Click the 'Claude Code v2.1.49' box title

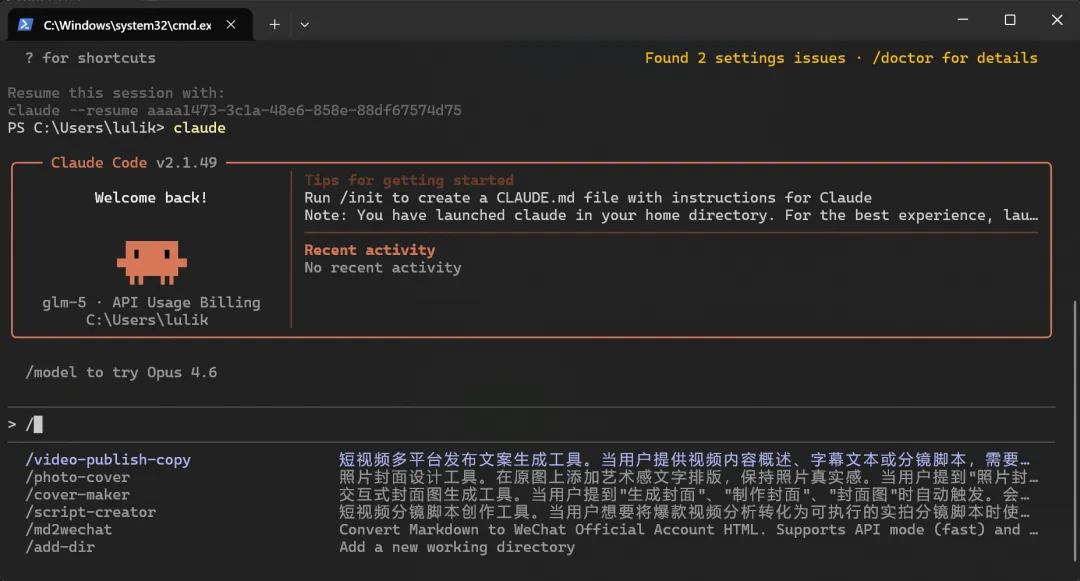tap(134, 162)
